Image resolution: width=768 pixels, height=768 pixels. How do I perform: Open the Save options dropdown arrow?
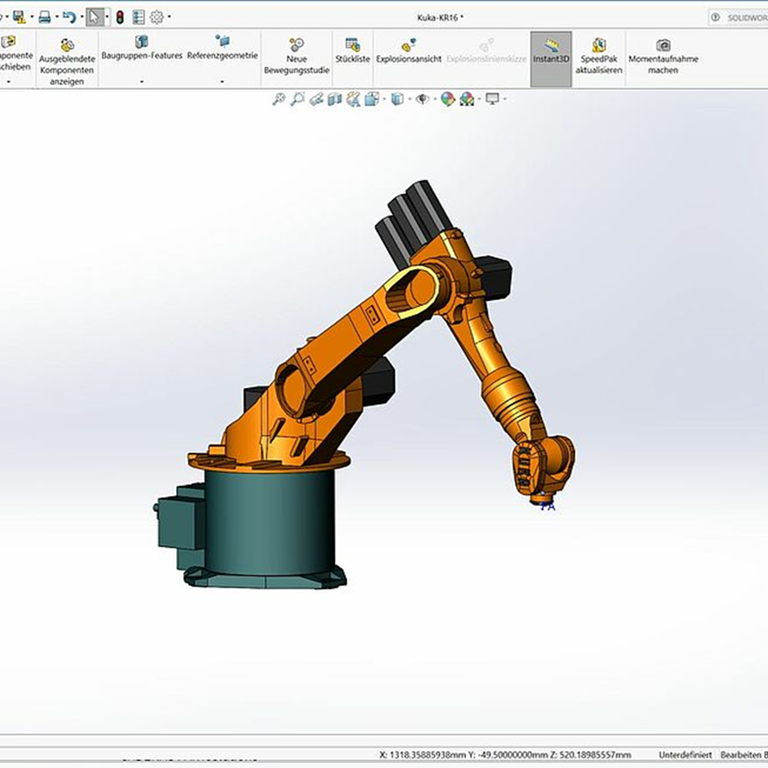[x=32, y=17]
